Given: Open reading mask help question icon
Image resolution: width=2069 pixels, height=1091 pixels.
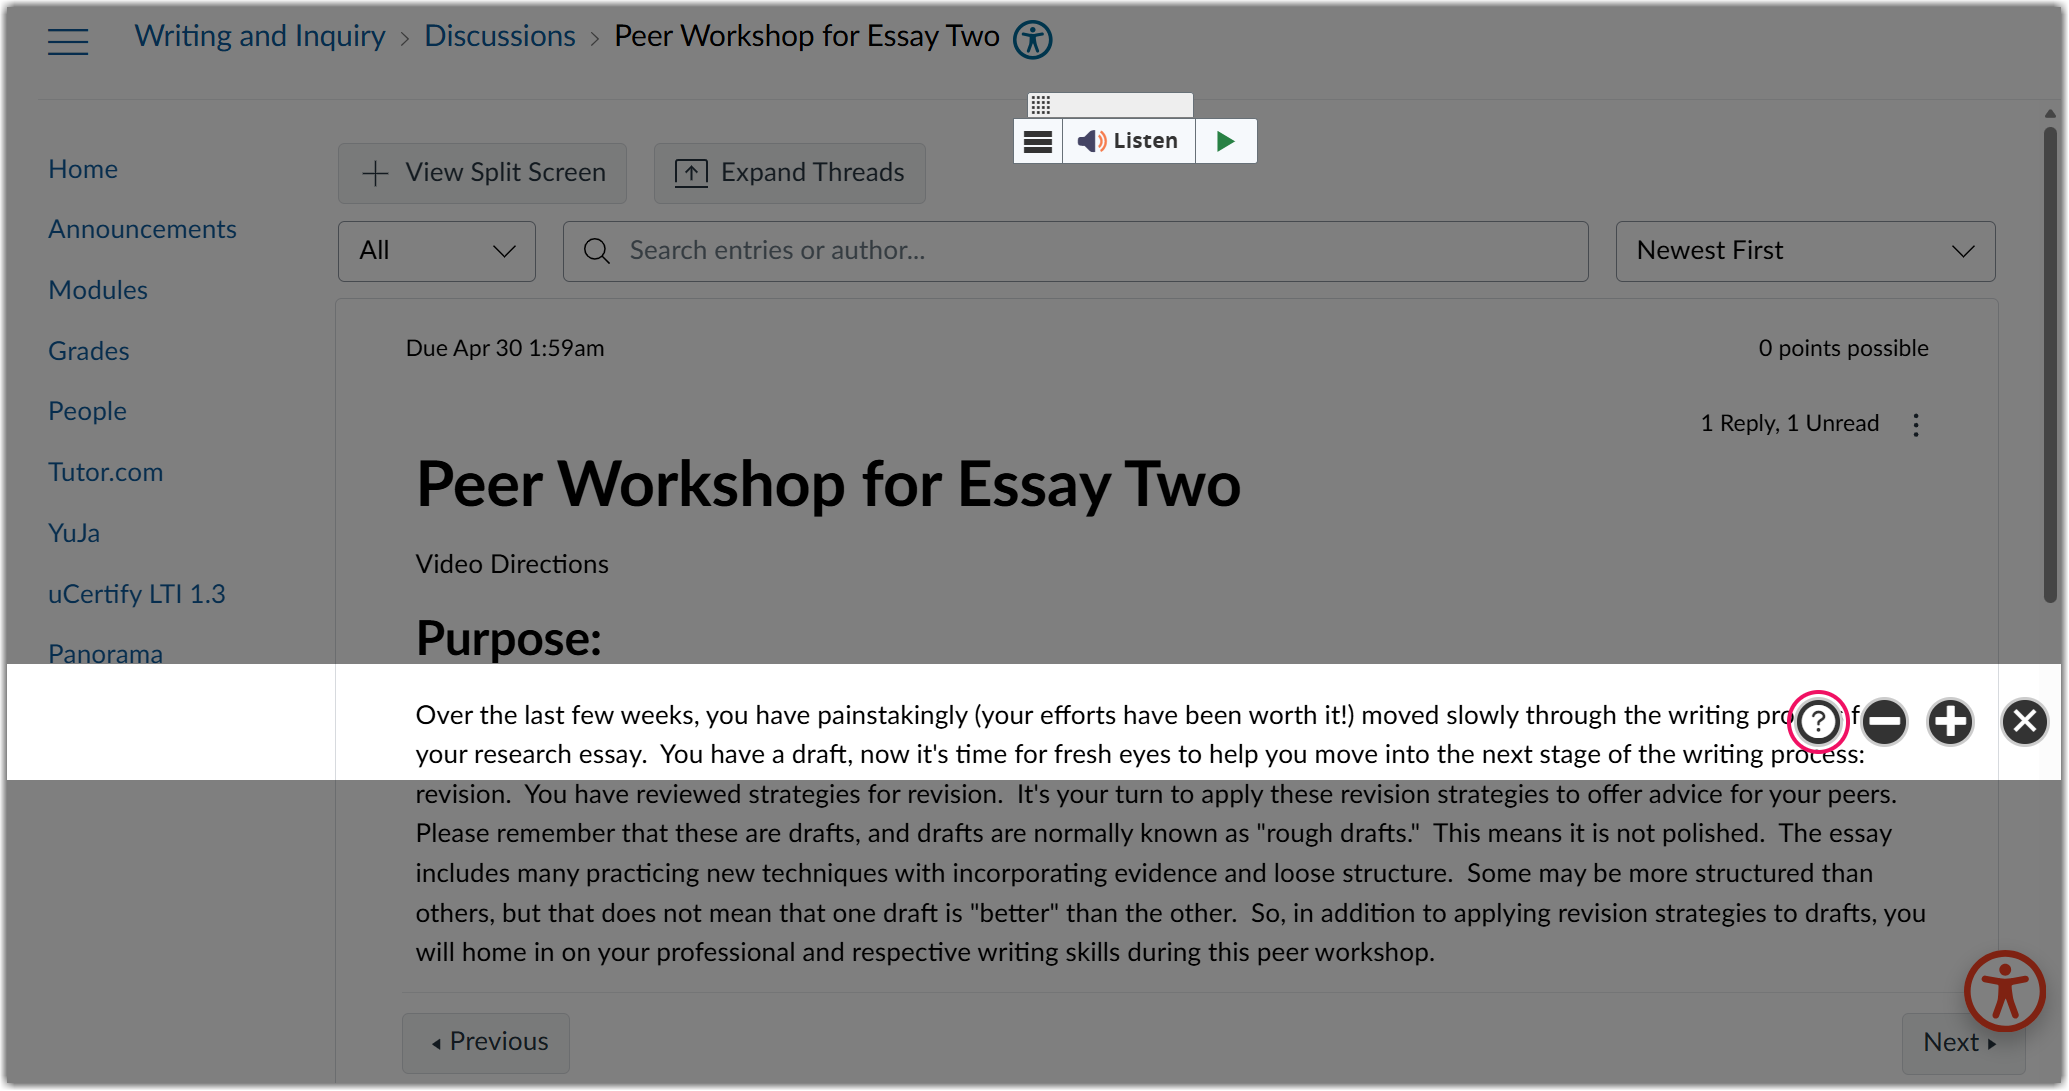Looking at the screenshot, I should point(1818,721).
